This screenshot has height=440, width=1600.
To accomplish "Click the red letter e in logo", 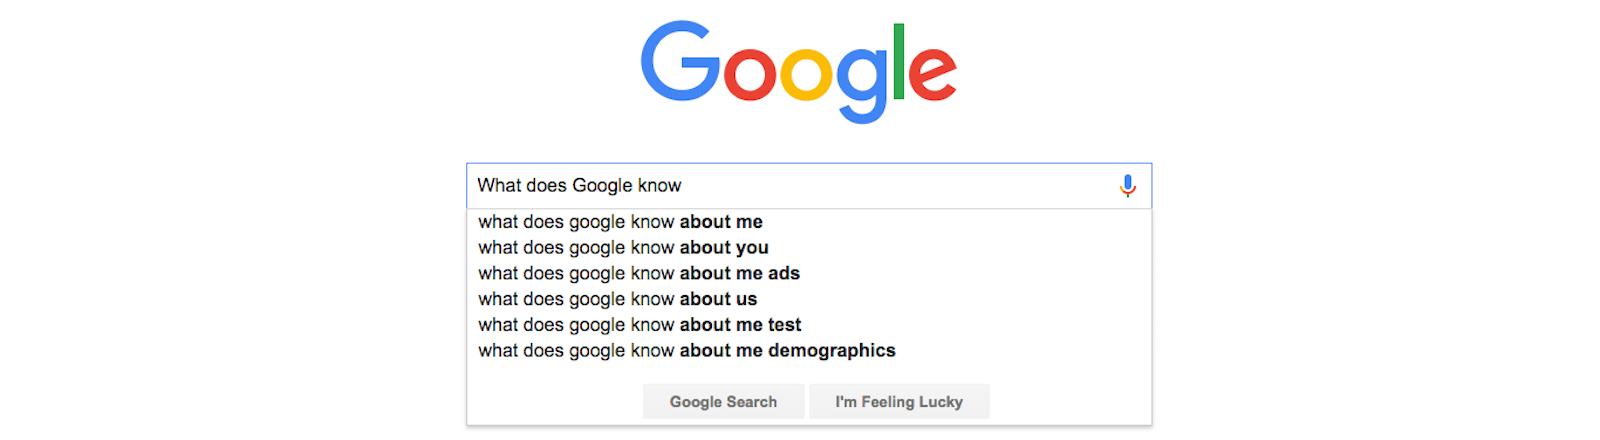I will coord(932,74).
